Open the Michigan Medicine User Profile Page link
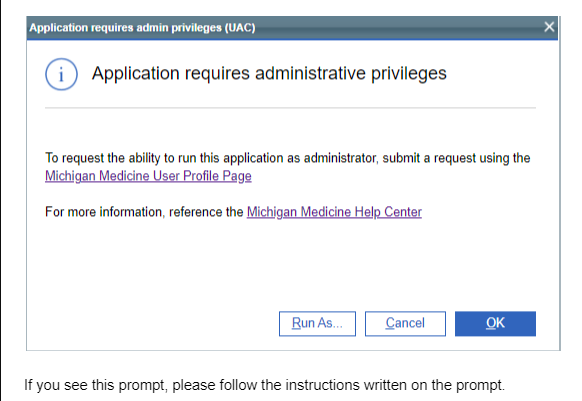Screen dimensions: 582x401 click(148, 176)
